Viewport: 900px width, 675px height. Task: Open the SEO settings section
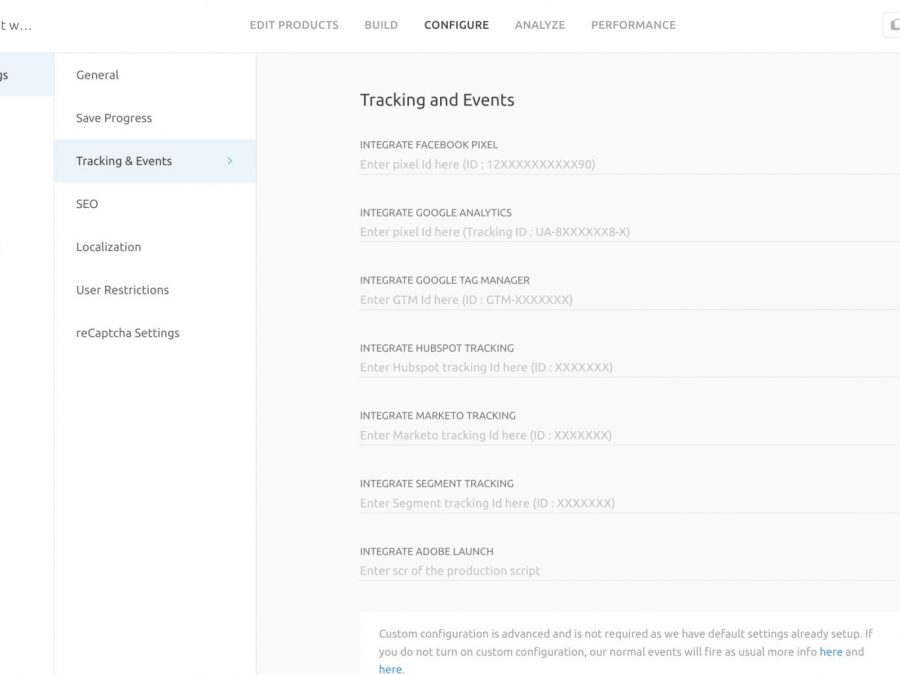click(87, 204)
